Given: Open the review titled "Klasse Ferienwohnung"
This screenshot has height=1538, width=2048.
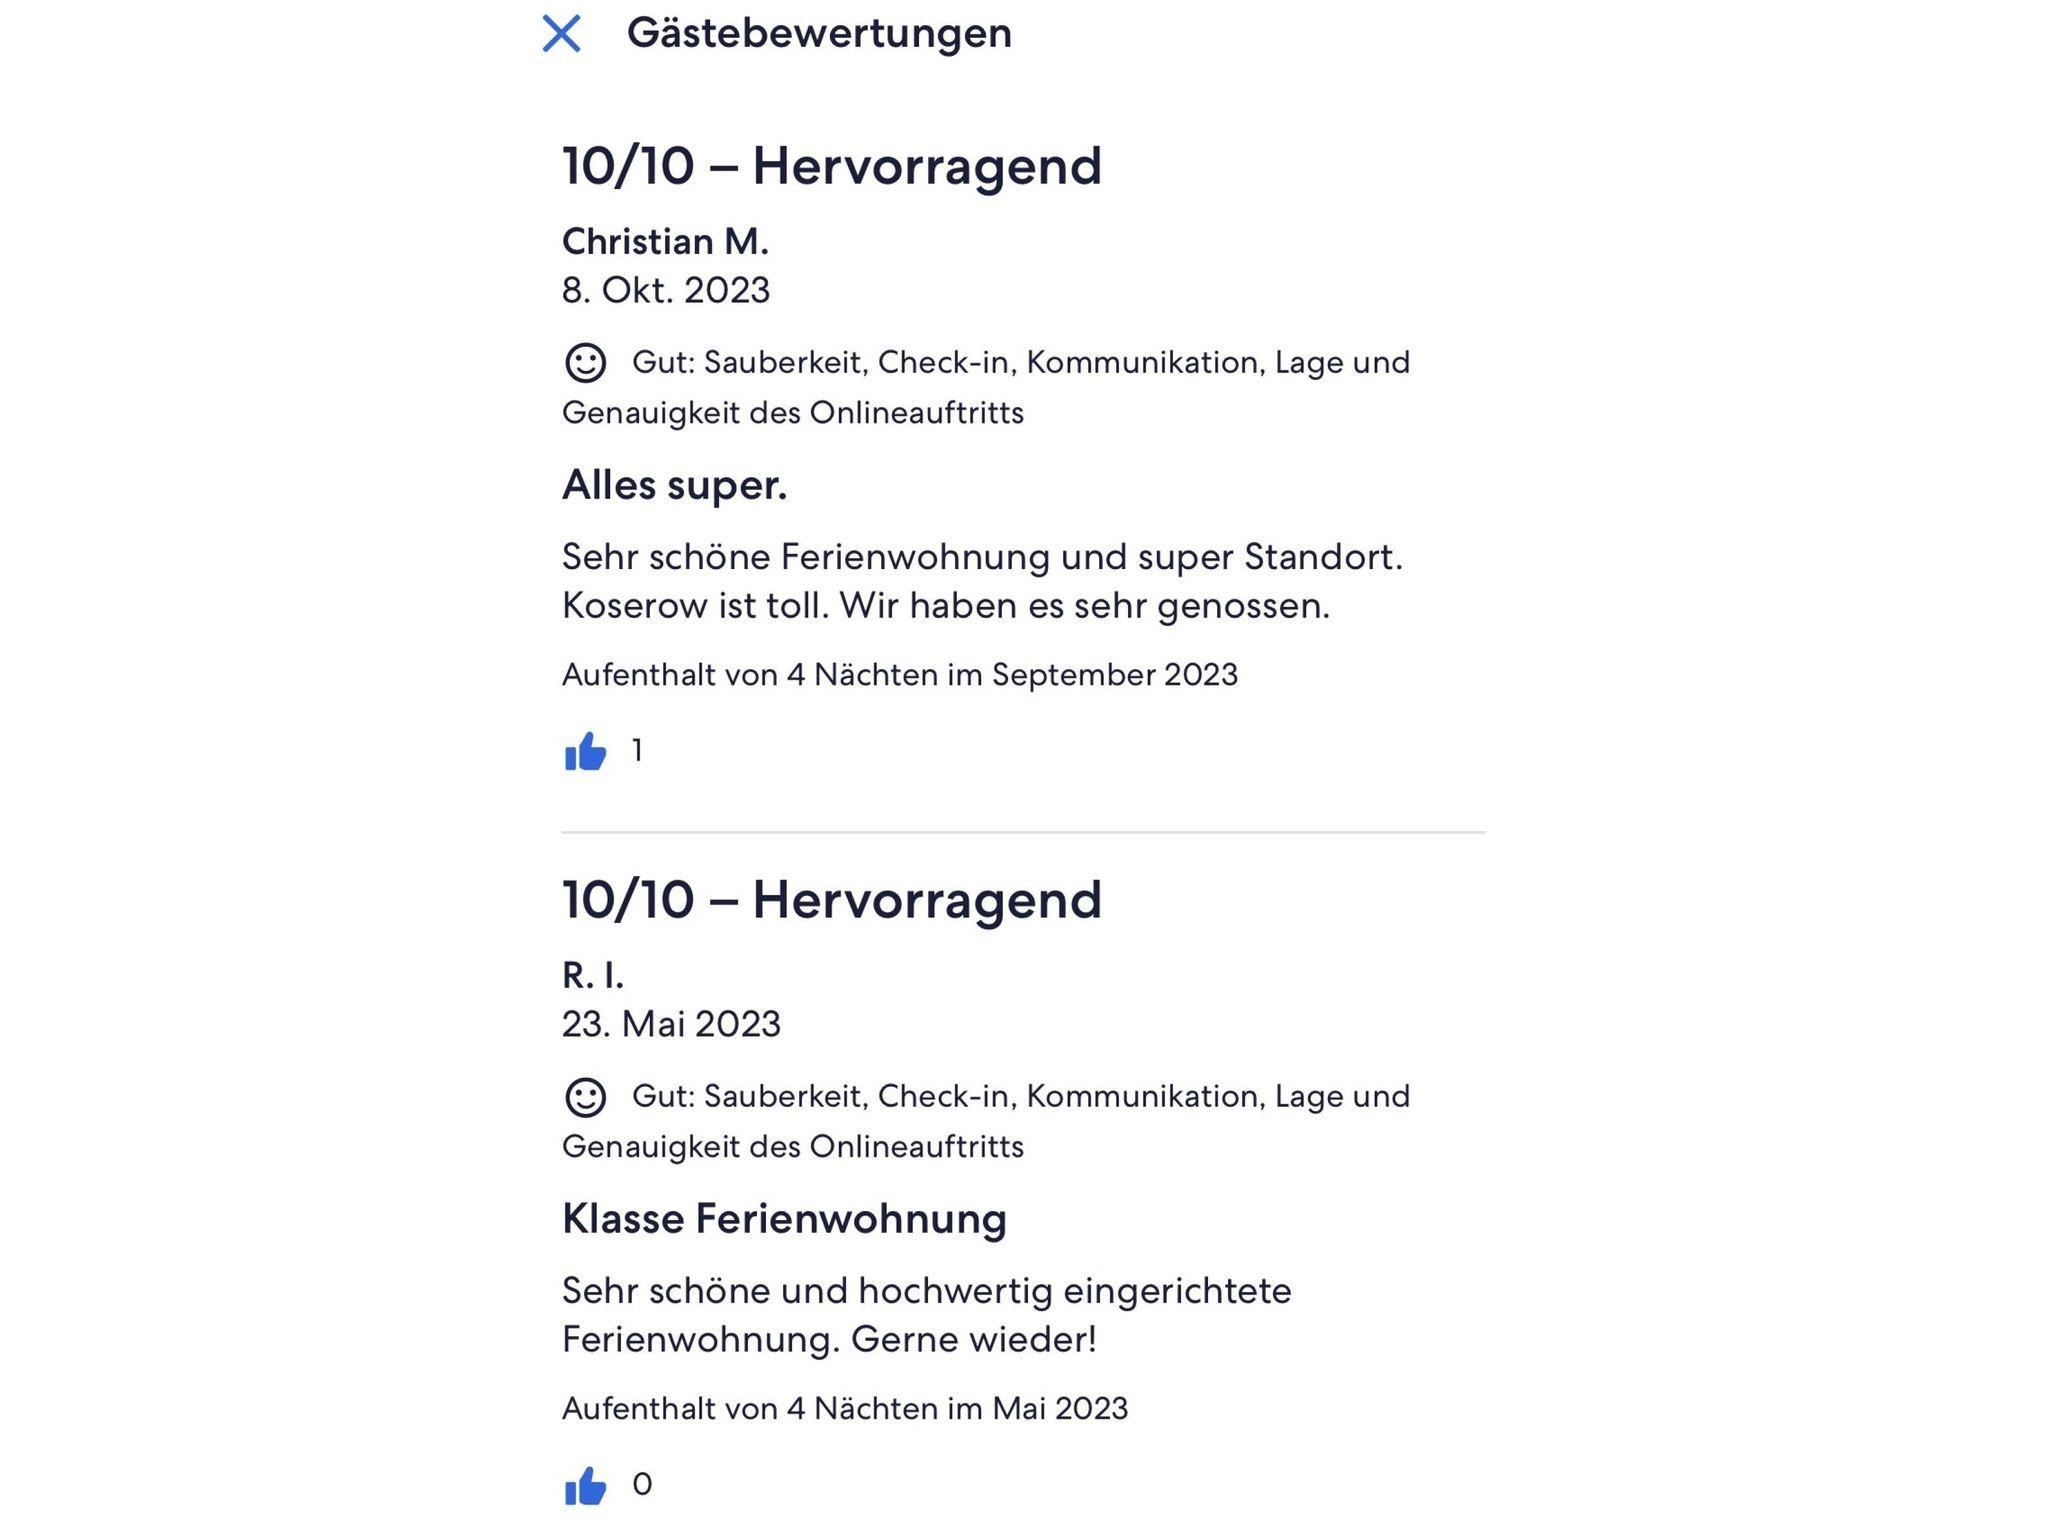Looking at the screenshot, I should (784, 1219).
